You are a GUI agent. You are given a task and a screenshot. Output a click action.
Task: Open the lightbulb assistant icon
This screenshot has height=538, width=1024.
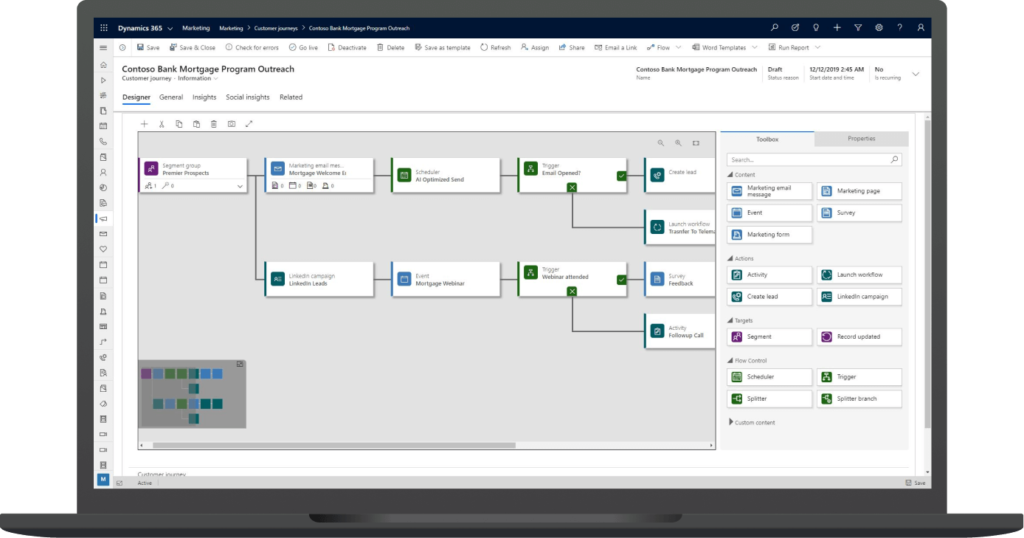[x=816, y=28]
